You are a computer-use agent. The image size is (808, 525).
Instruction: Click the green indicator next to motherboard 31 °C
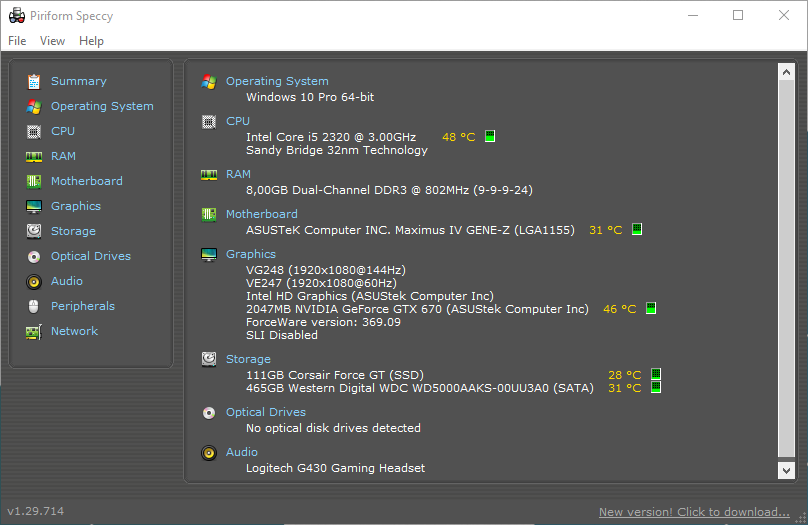click(x=637, y=229)
